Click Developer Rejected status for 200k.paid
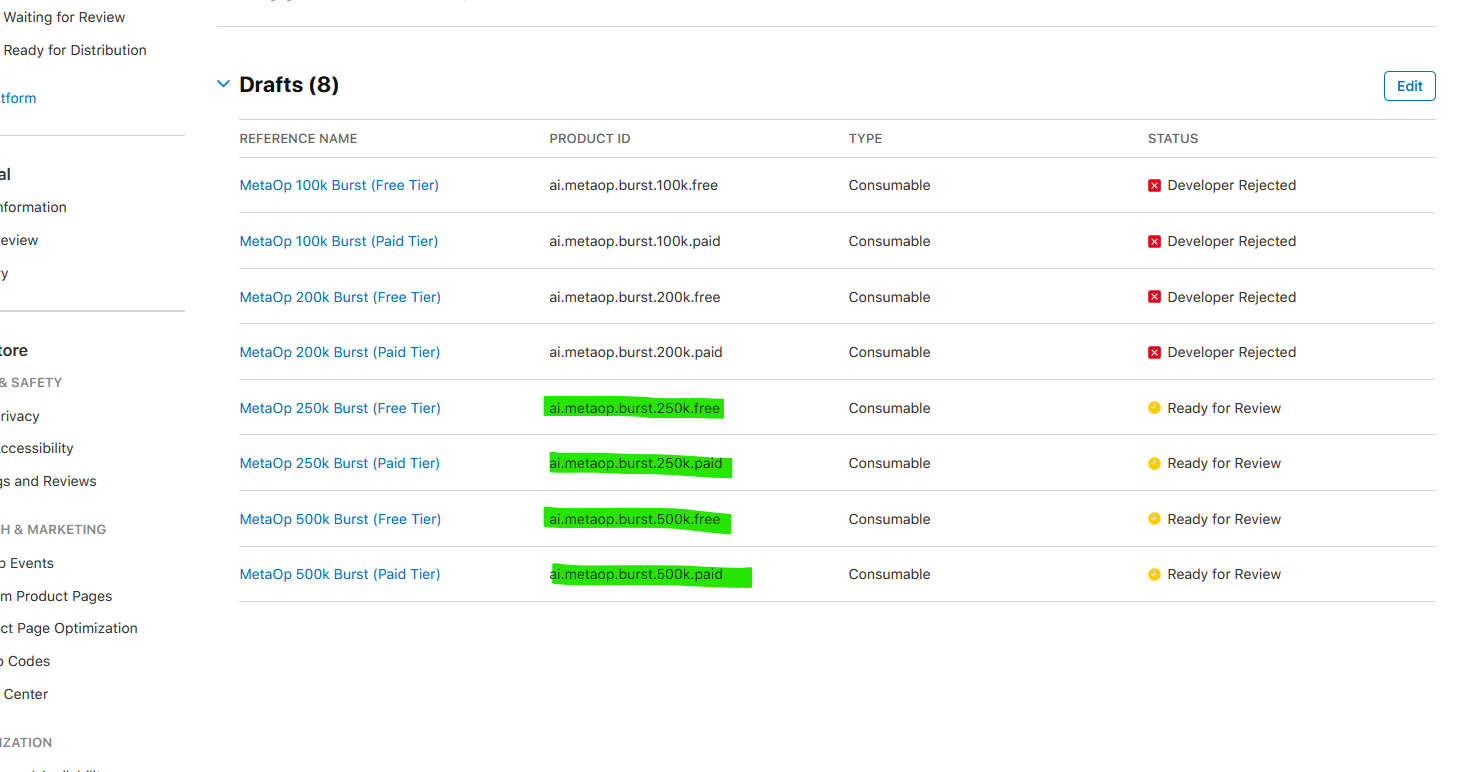The height and width of the screenshot is (772, 1457). tap(1231, 352)
